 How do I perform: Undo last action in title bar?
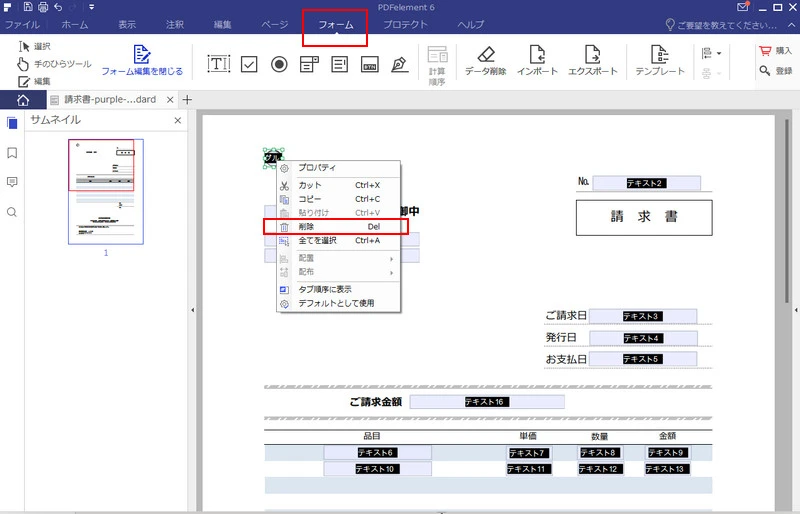[x=58, y=7]
